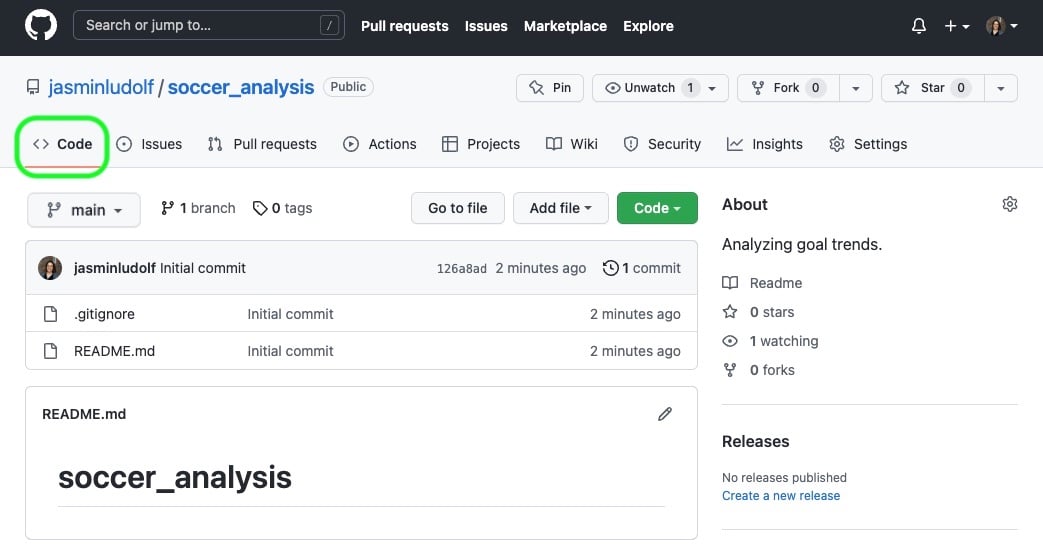View 0 stars in About sidebar
The height and width of the screenshot is (556, 1043).
758,312
